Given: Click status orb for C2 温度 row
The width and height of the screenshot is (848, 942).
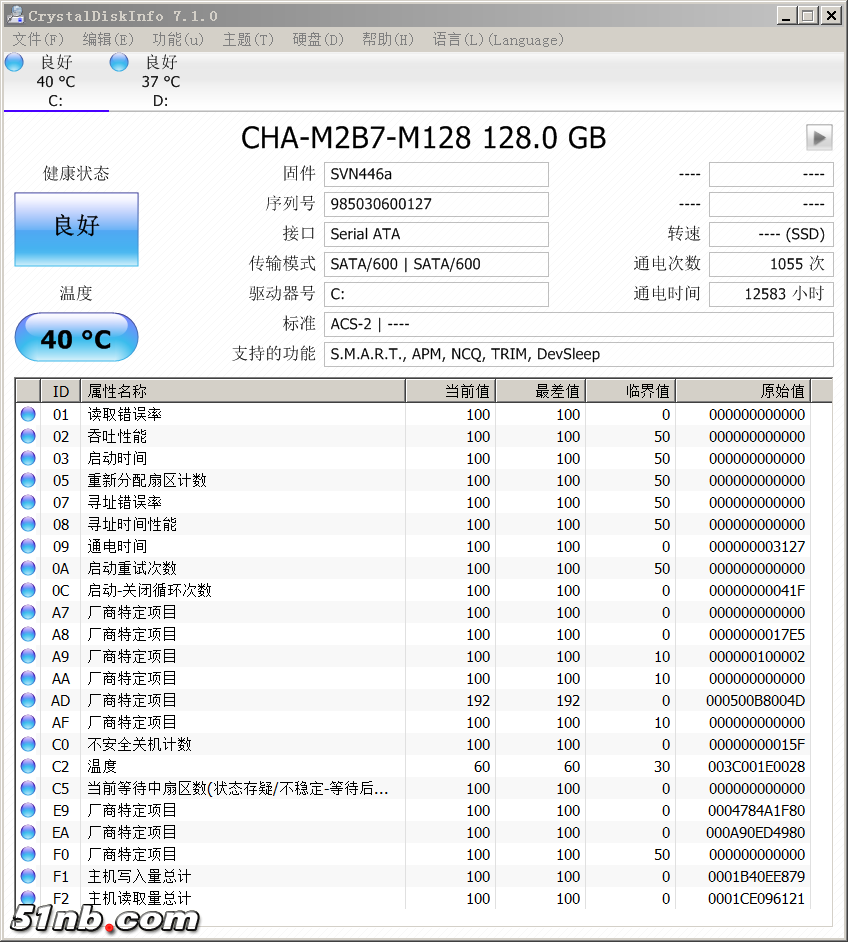Looking at the screenshot, I should [28, 766].
